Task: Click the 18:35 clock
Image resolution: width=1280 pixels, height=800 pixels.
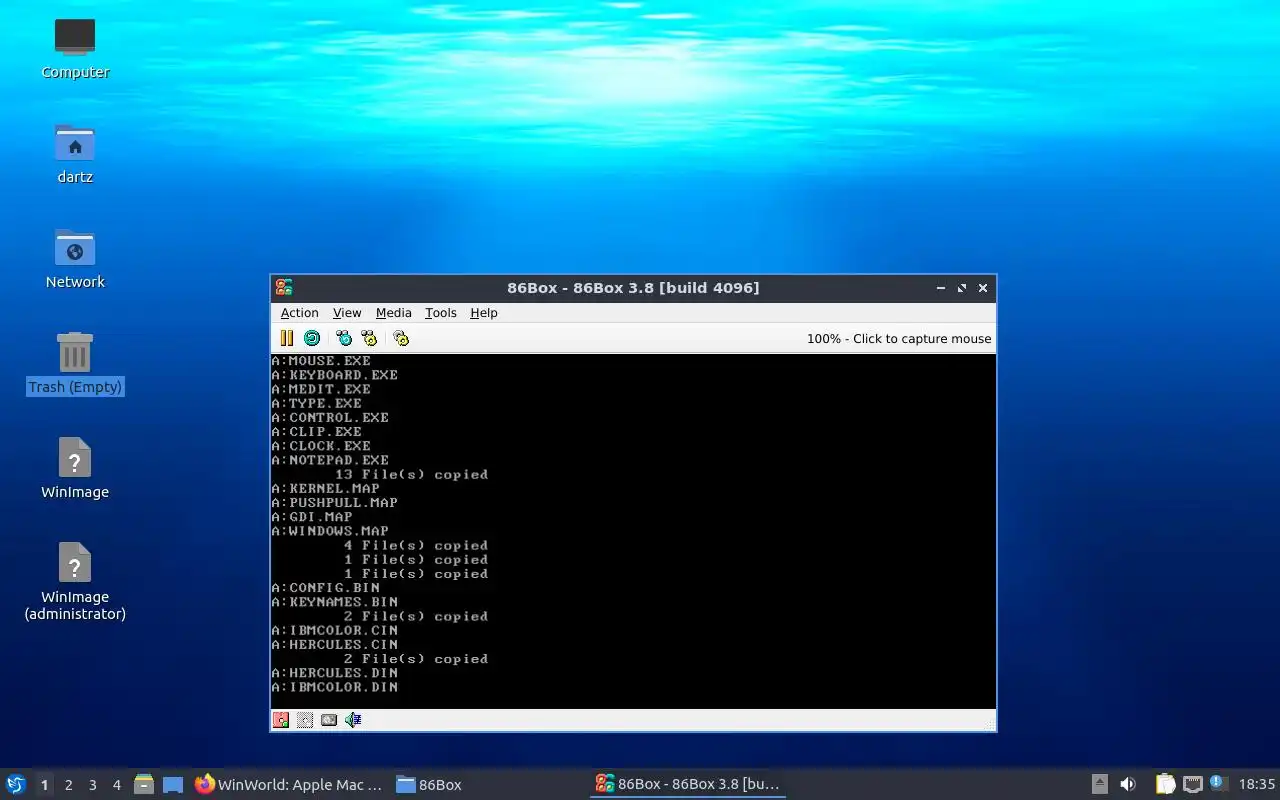Action: tap(1257, 785)
